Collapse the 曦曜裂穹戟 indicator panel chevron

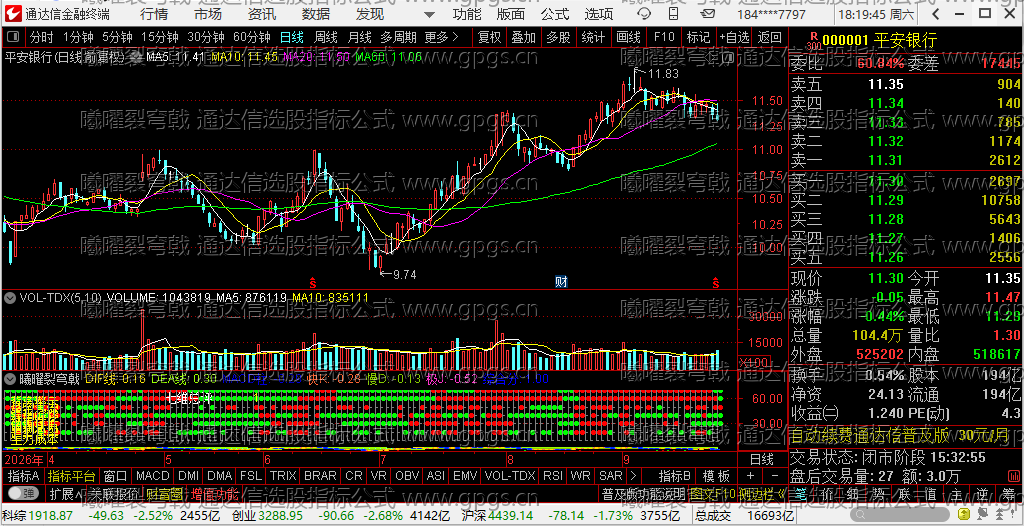click(x=10, y=378)
